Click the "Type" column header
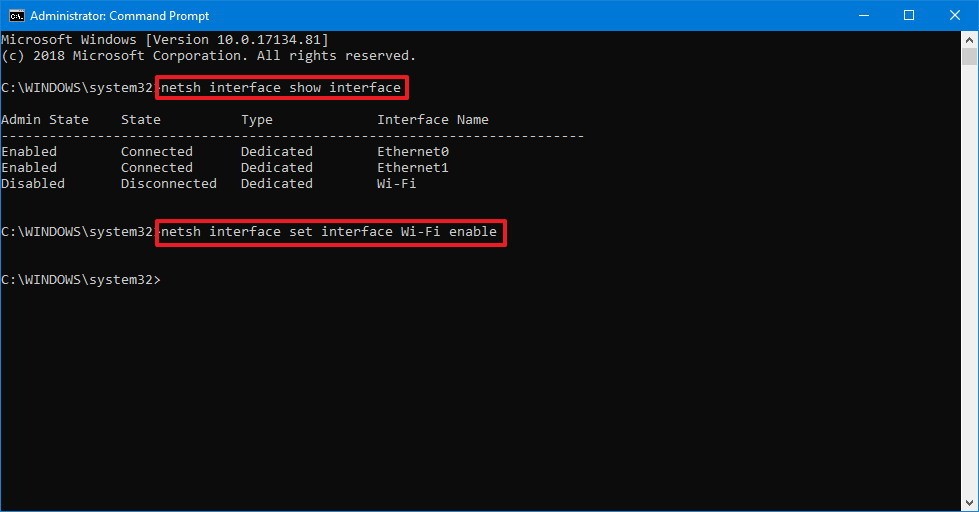The width and height of the screenshot is (979, 512). 257,120
